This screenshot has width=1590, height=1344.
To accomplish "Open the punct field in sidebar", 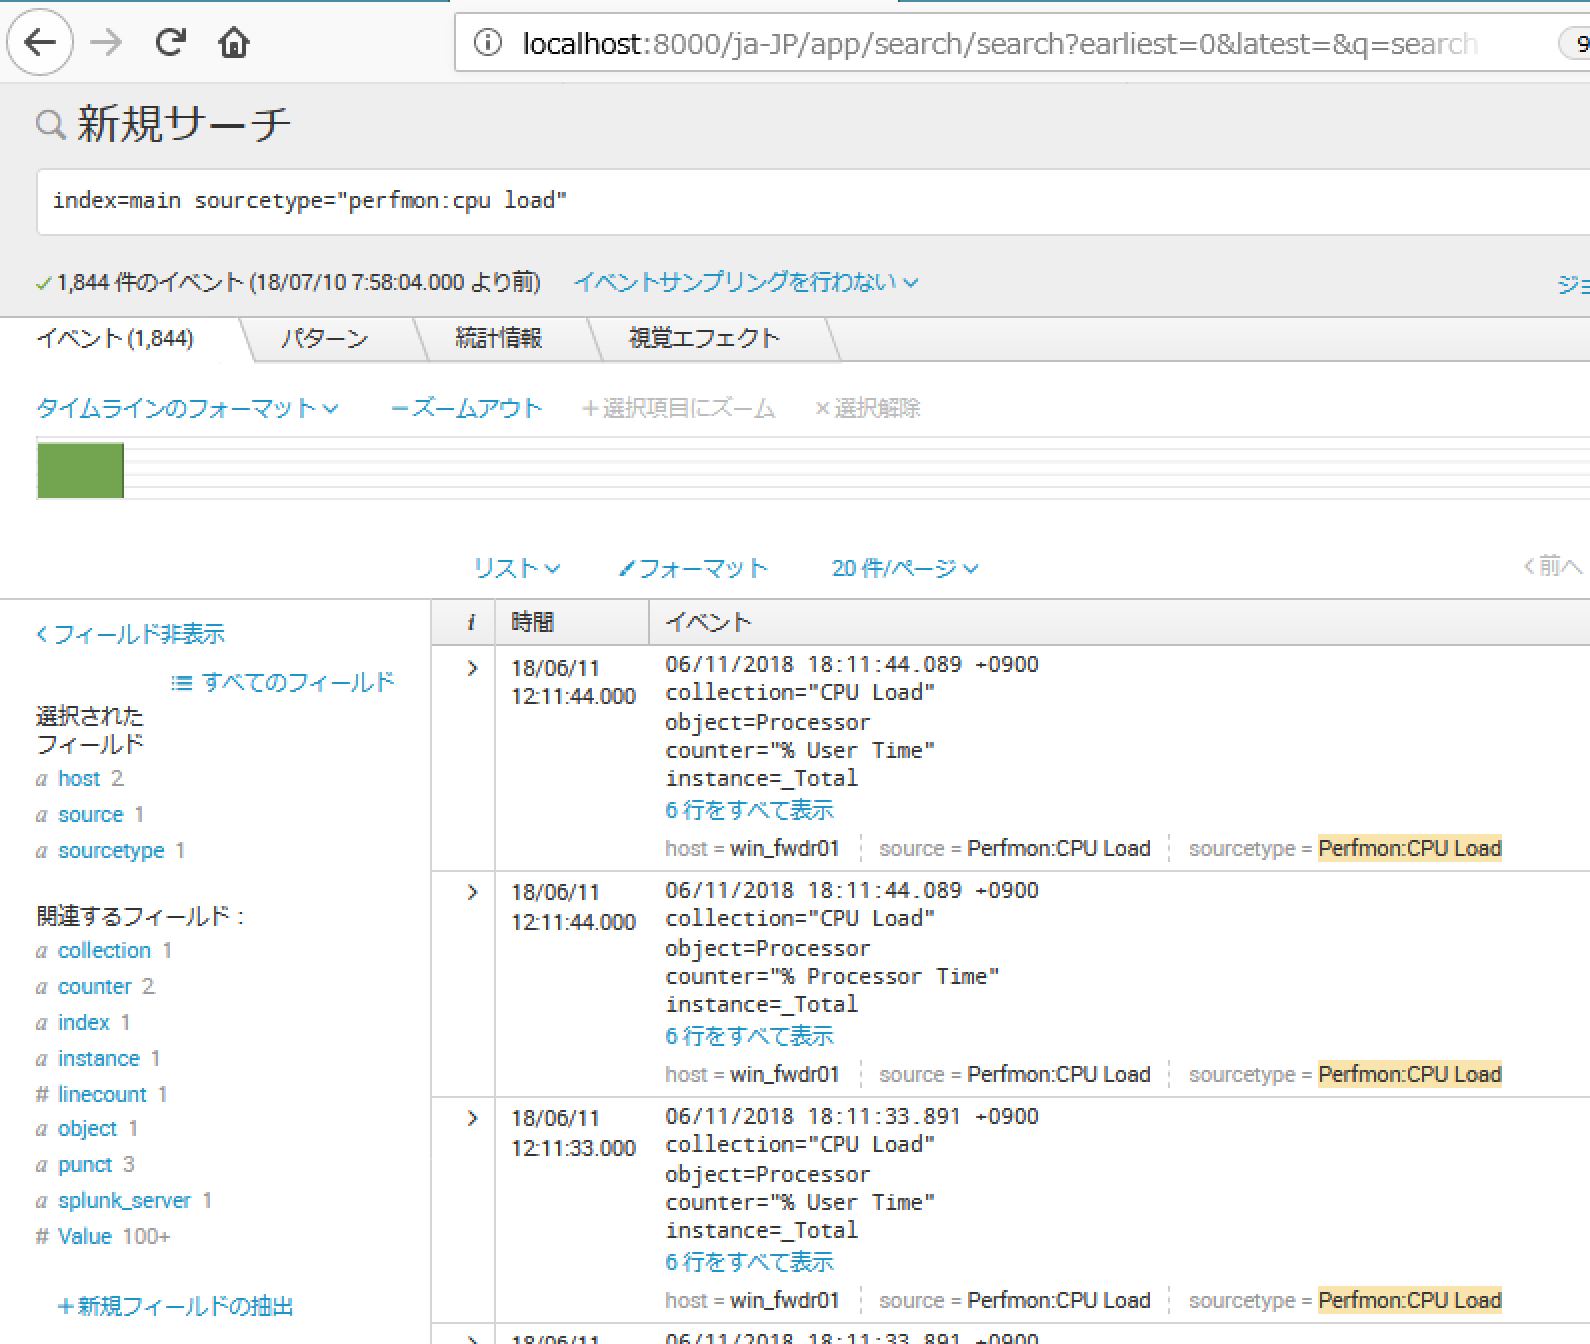I will pyautogui.click(x=85, y=1165).
